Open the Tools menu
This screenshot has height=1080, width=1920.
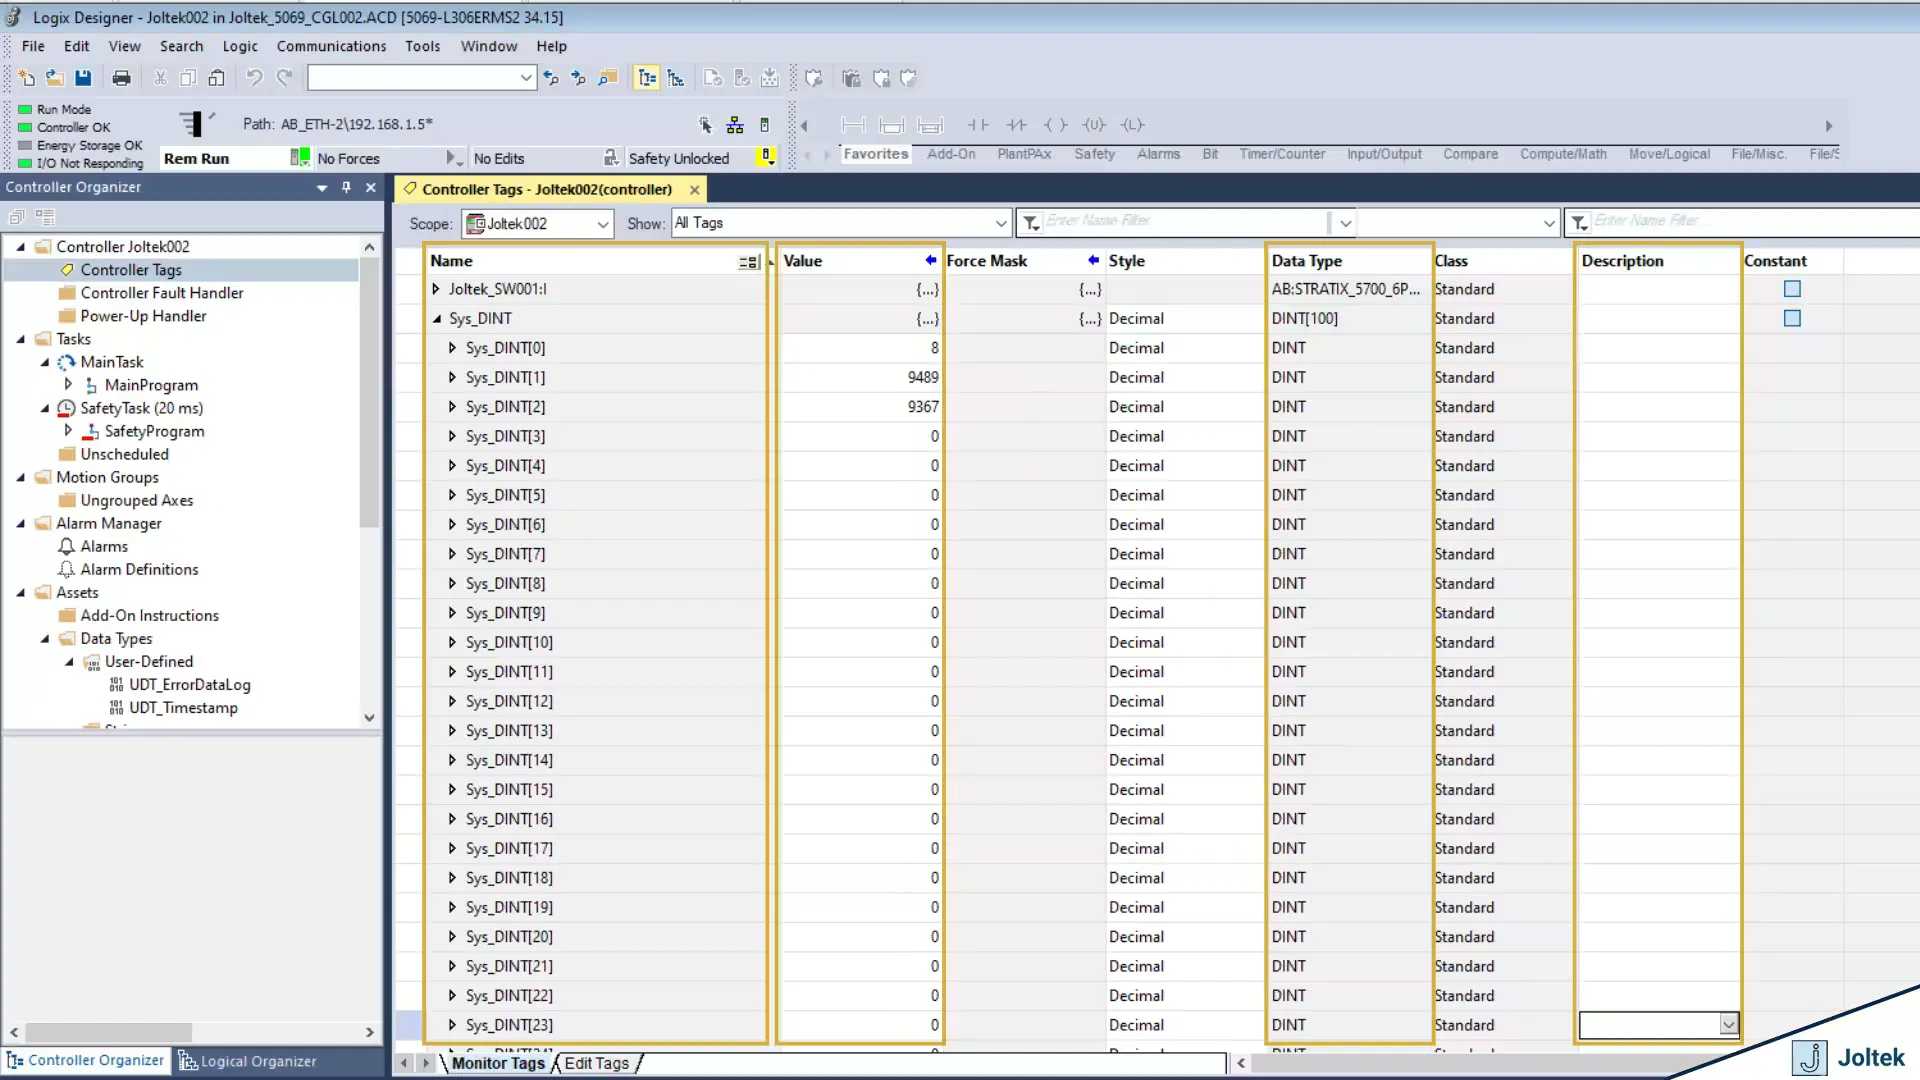pyautogui.click(x=422, y=46)
